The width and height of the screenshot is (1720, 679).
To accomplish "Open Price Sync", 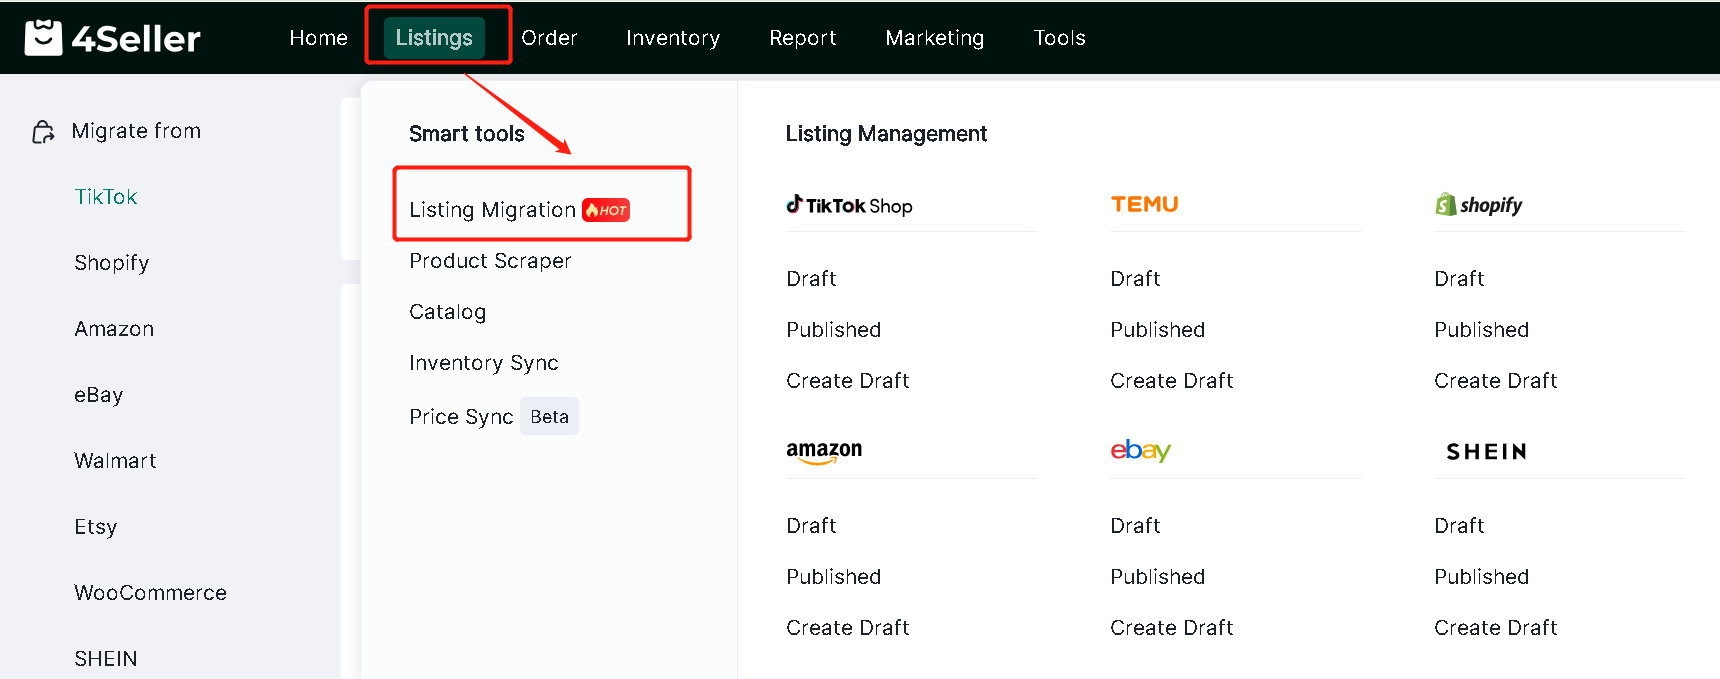I will click(461, 417).
